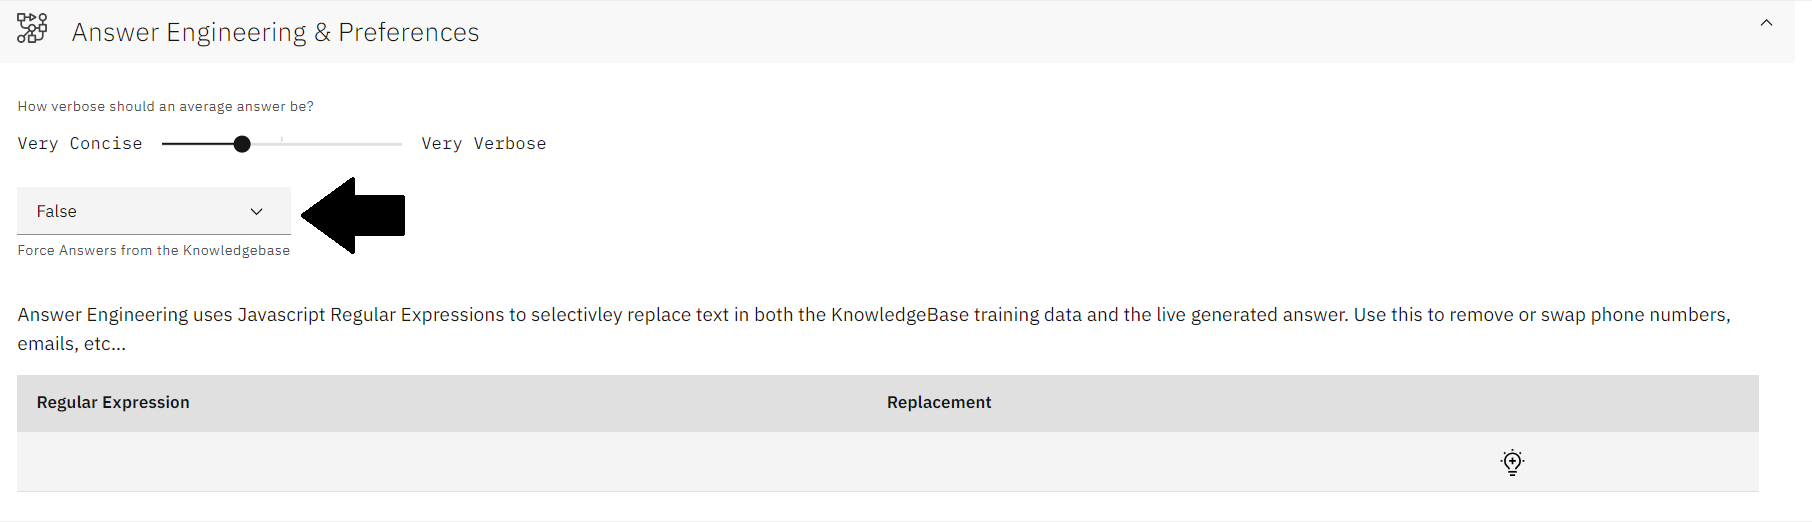Viewport: 1812px width, 522px height.
Task: Click the slider track's midpoint tick mark
Action: point(282,140)
